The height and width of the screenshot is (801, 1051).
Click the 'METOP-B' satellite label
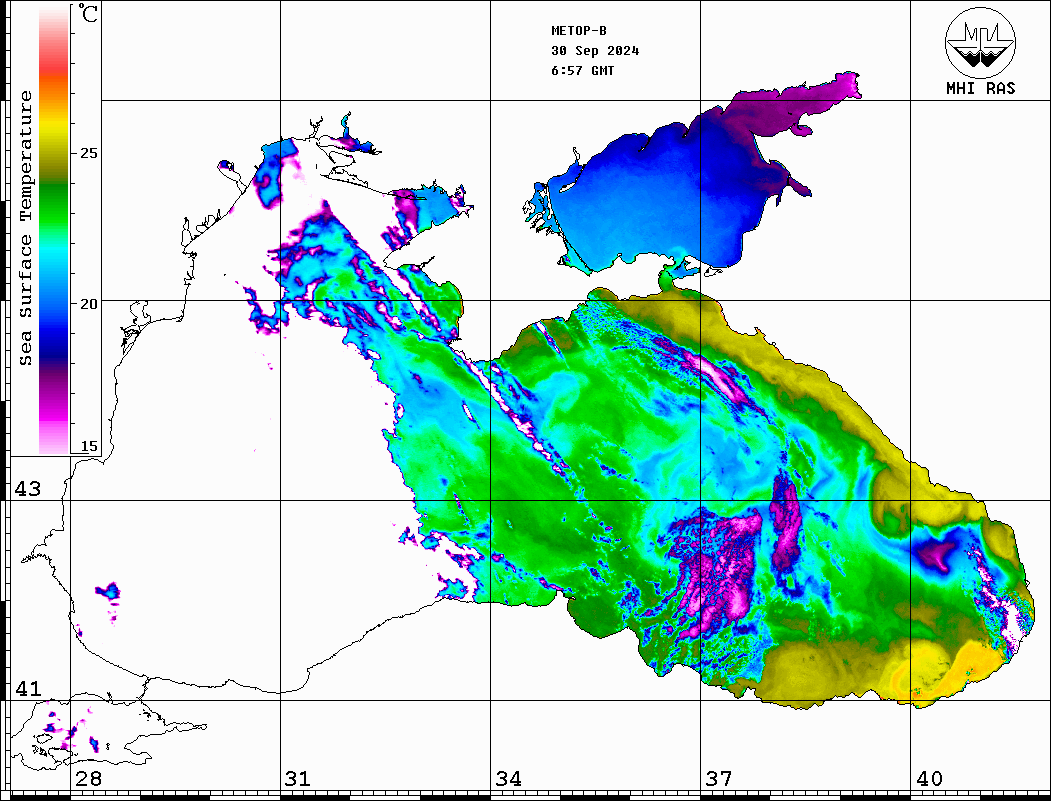[578, 31]
